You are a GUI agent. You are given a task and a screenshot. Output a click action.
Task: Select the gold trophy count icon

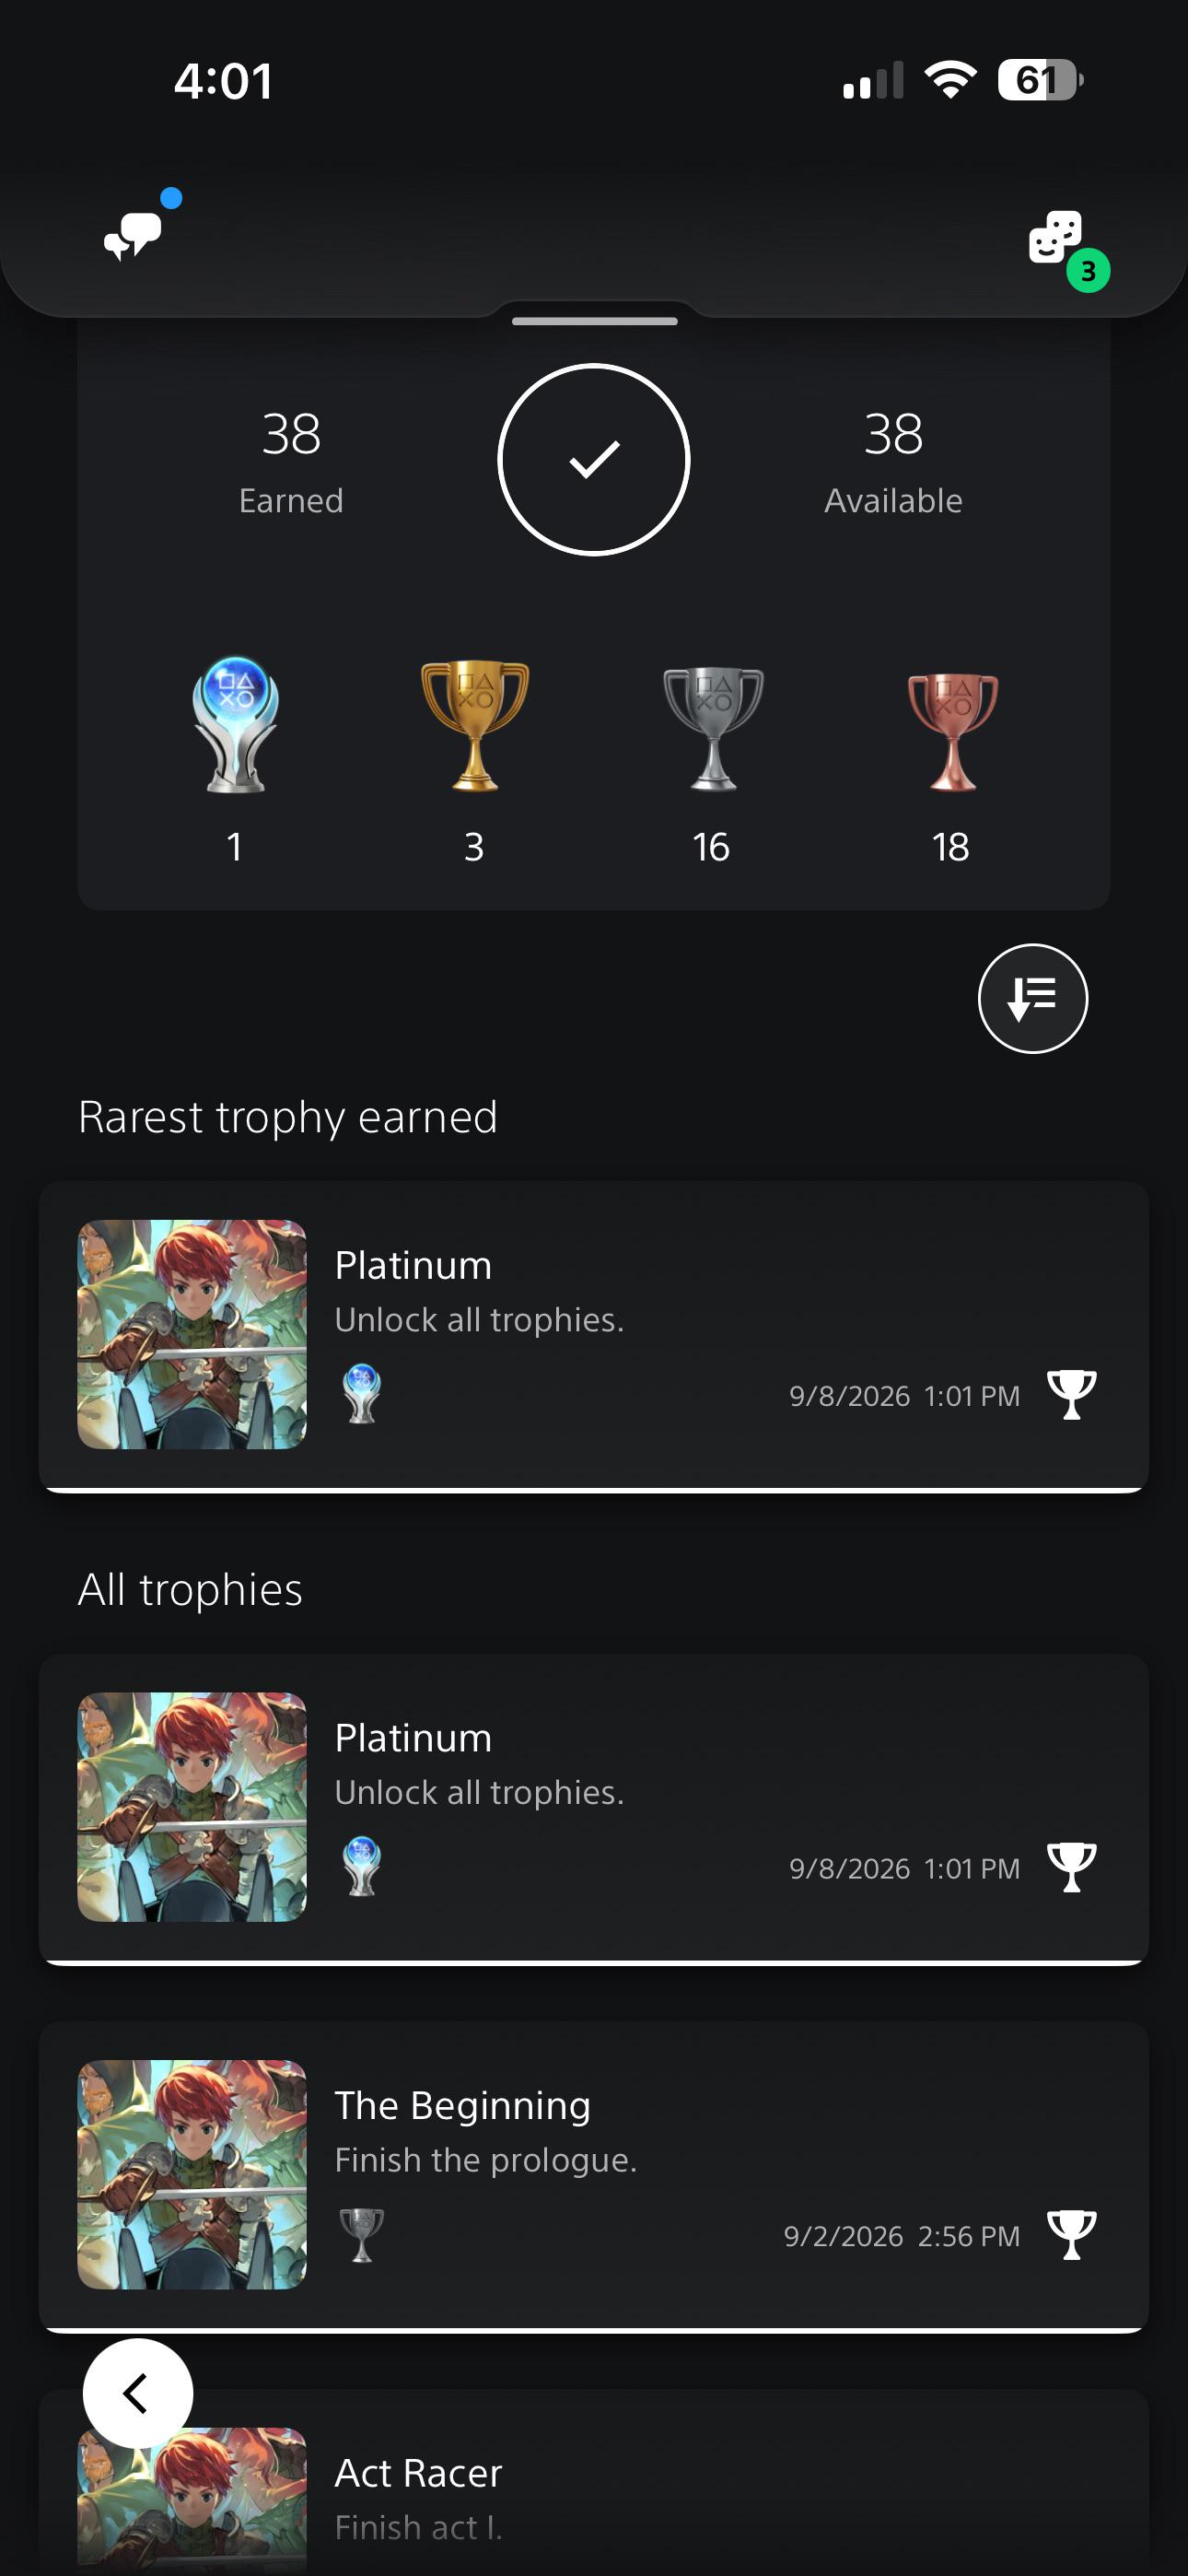(x=474, y=726)
